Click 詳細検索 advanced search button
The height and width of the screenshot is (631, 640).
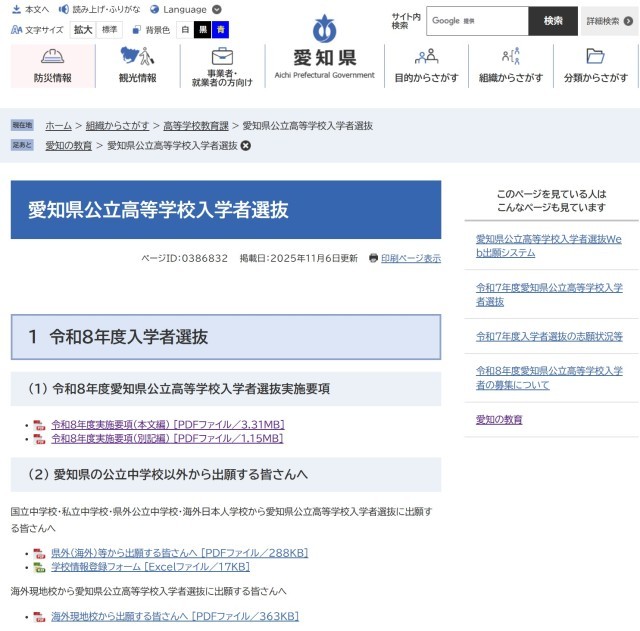pyautogui.click(x=608, y=21)
